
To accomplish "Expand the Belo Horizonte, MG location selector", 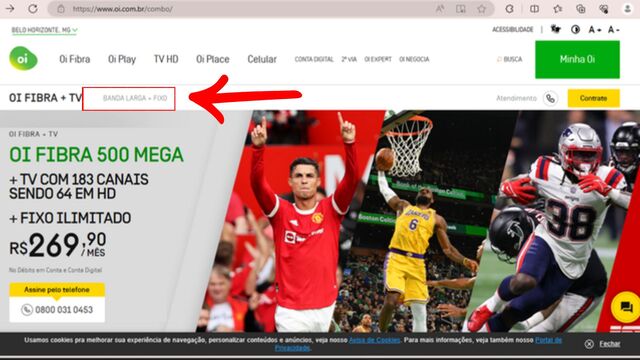I will 44,30.
